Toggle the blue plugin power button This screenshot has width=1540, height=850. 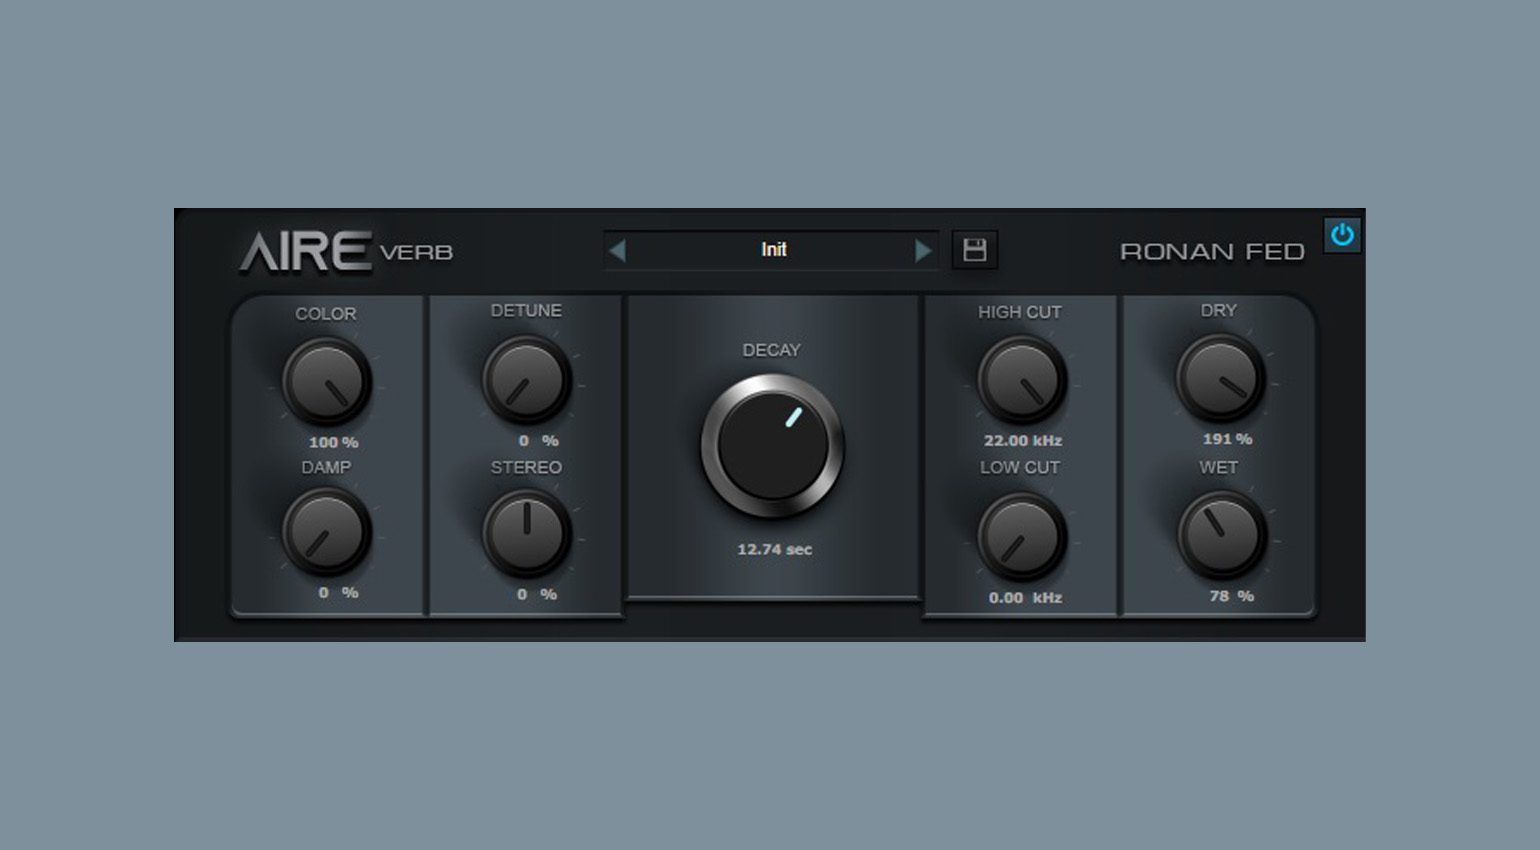pos(1342,235)
